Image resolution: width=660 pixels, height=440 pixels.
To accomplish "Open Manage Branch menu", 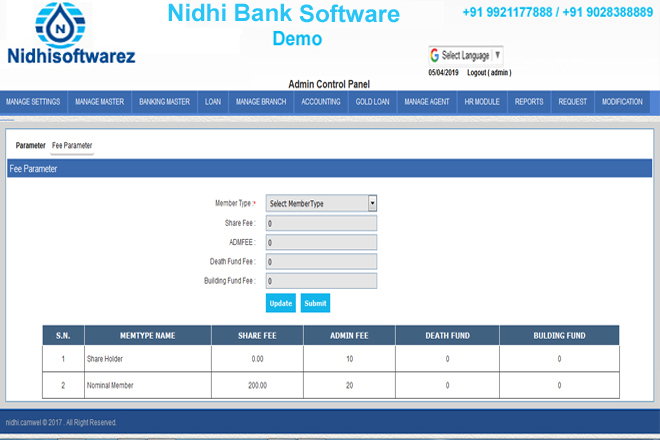I will point(261,102).
